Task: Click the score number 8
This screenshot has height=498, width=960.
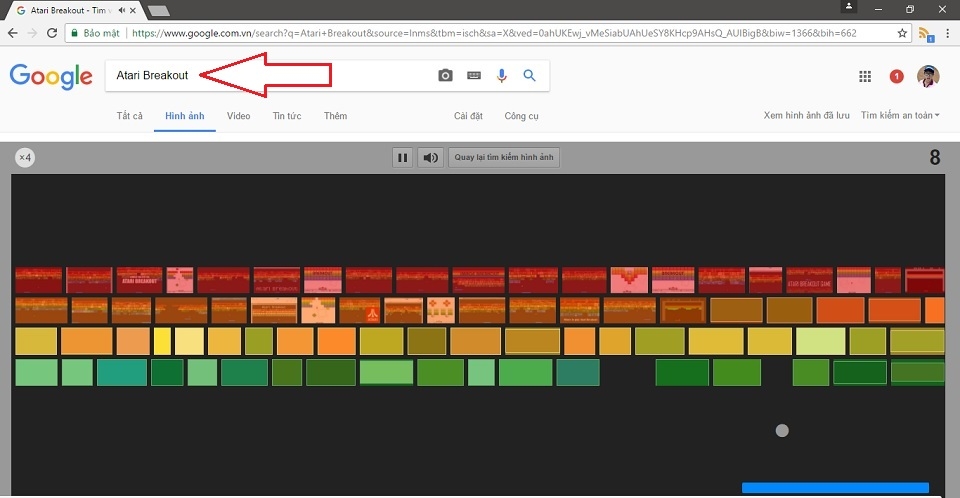Action: pyautogui.click(x=935, y=157)
